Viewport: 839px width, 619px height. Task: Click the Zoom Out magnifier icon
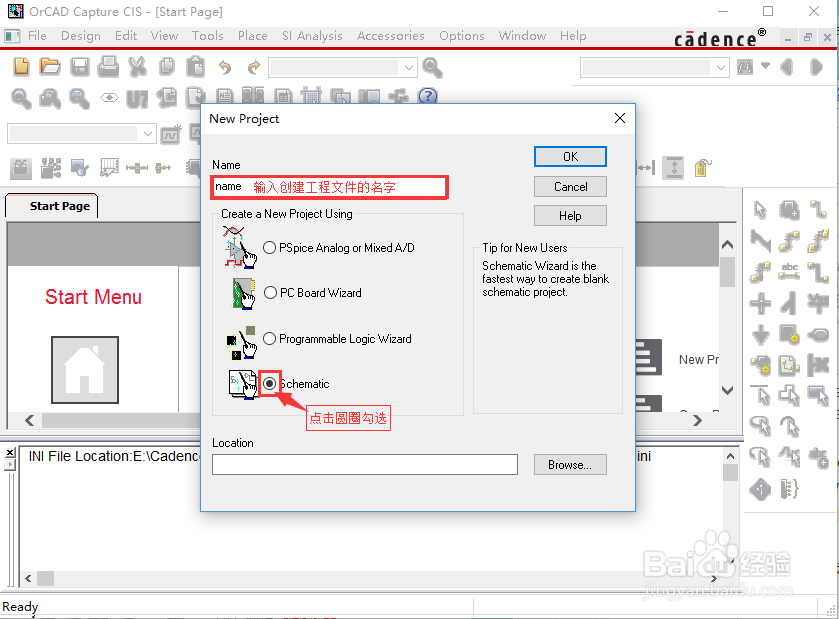point(50,98)
